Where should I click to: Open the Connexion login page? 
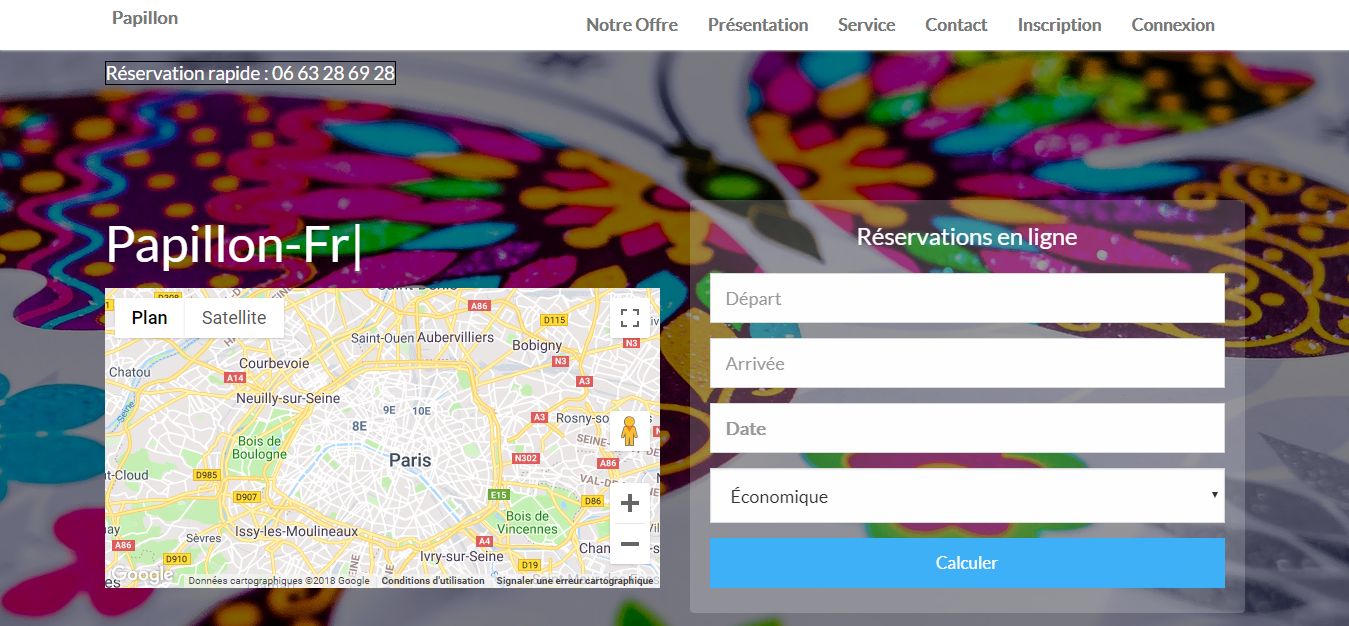pos(1172,25)
